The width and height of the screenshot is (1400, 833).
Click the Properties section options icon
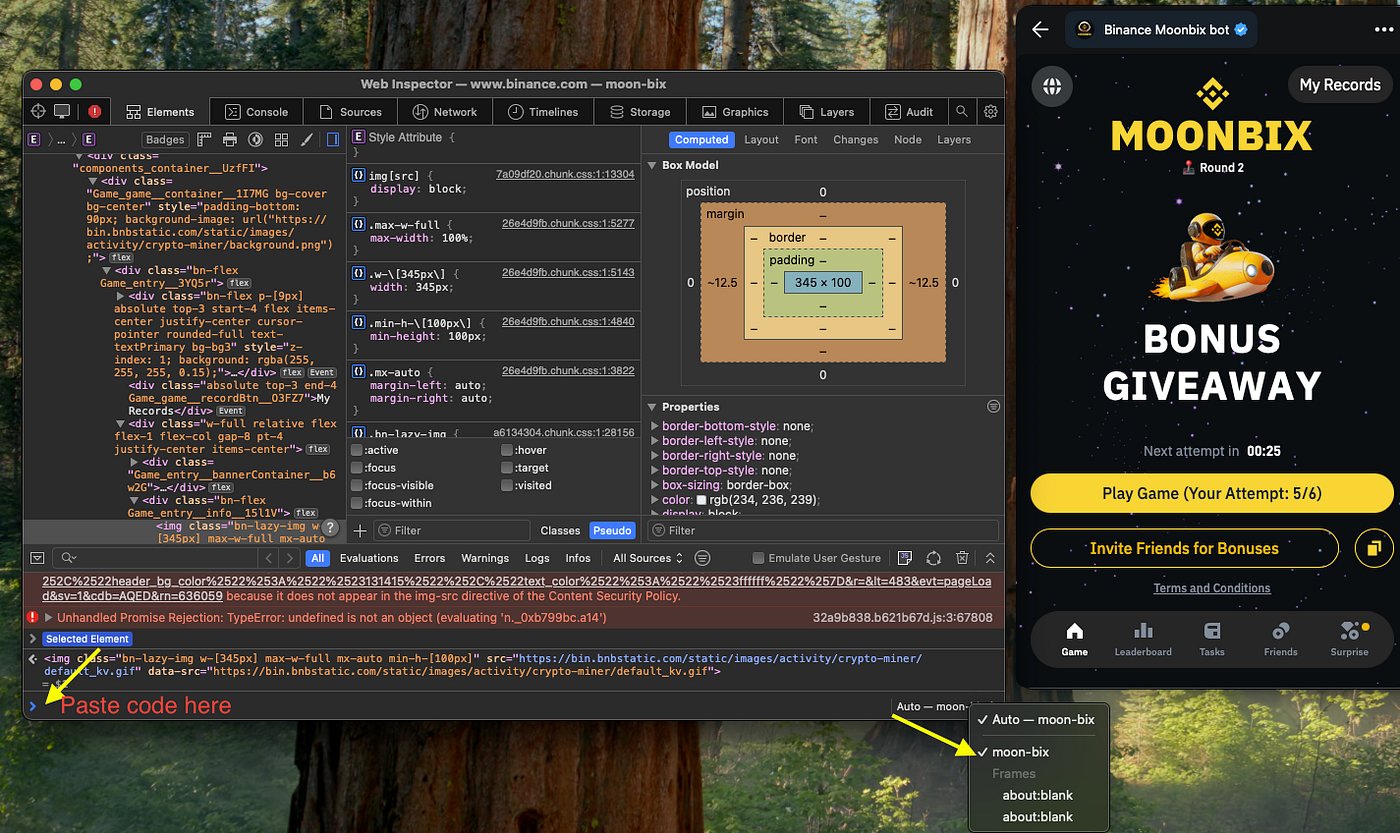993,406
